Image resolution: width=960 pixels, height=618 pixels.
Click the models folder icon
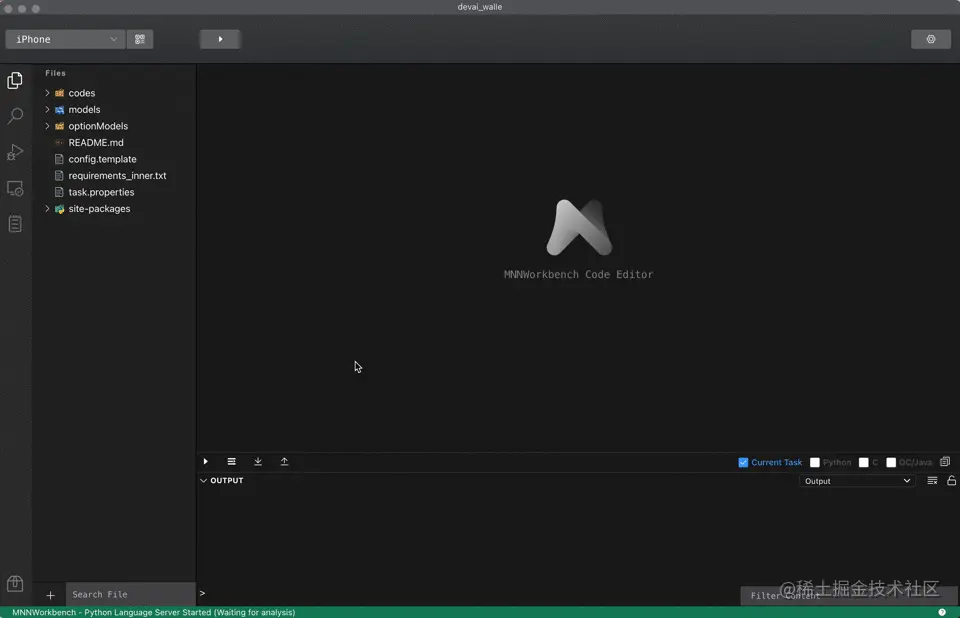click(59, 110)
